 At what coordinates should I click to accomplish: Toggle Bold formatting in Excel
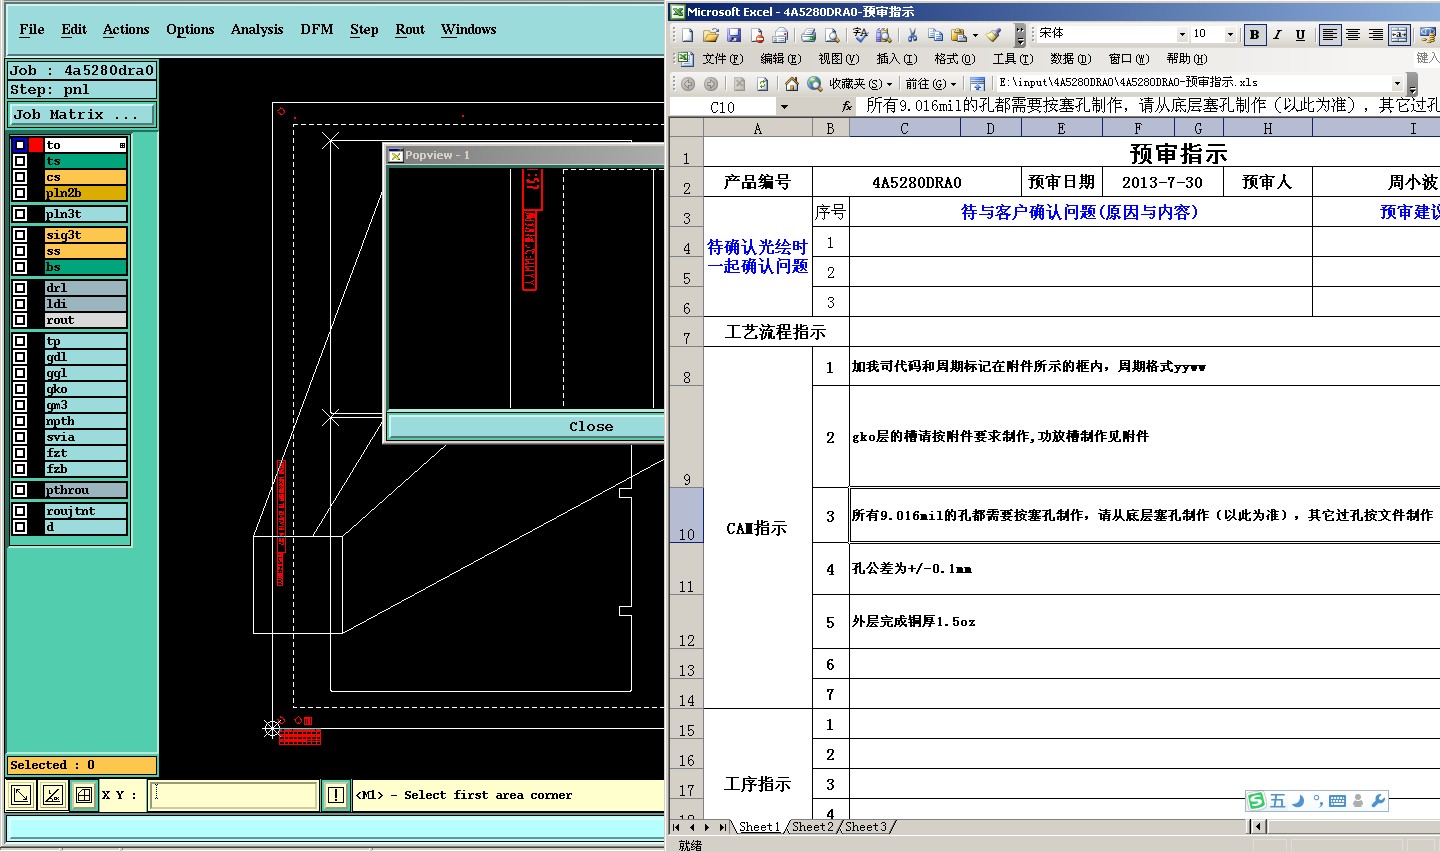click(1254, 35)
